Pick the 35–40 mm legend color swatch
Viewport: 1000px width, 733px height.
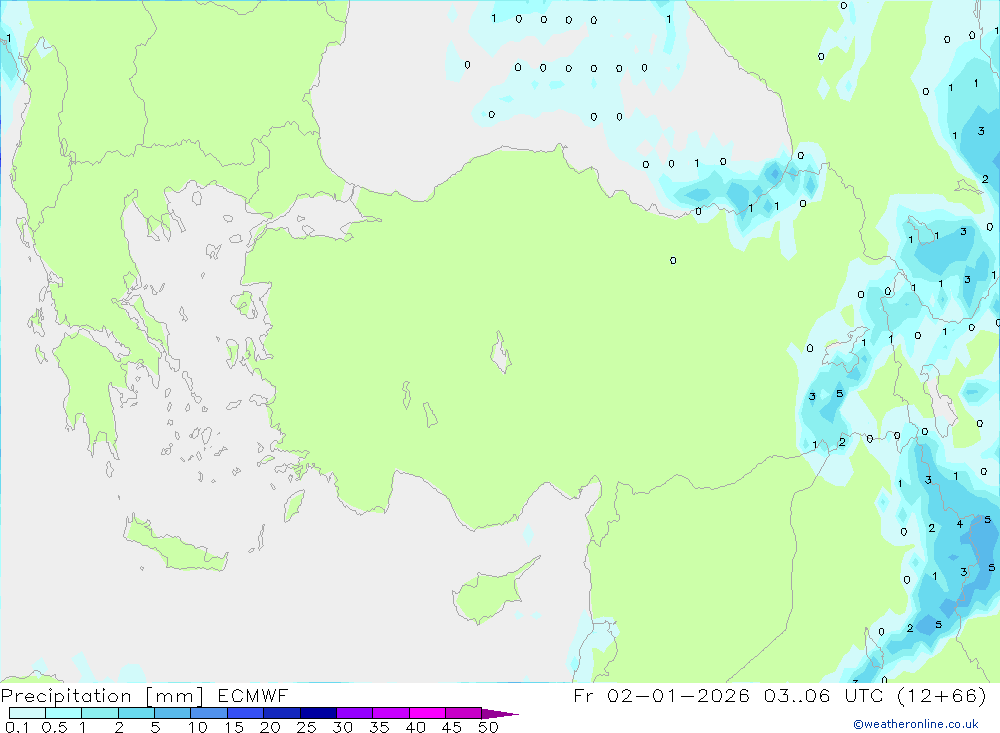point(391,713)
